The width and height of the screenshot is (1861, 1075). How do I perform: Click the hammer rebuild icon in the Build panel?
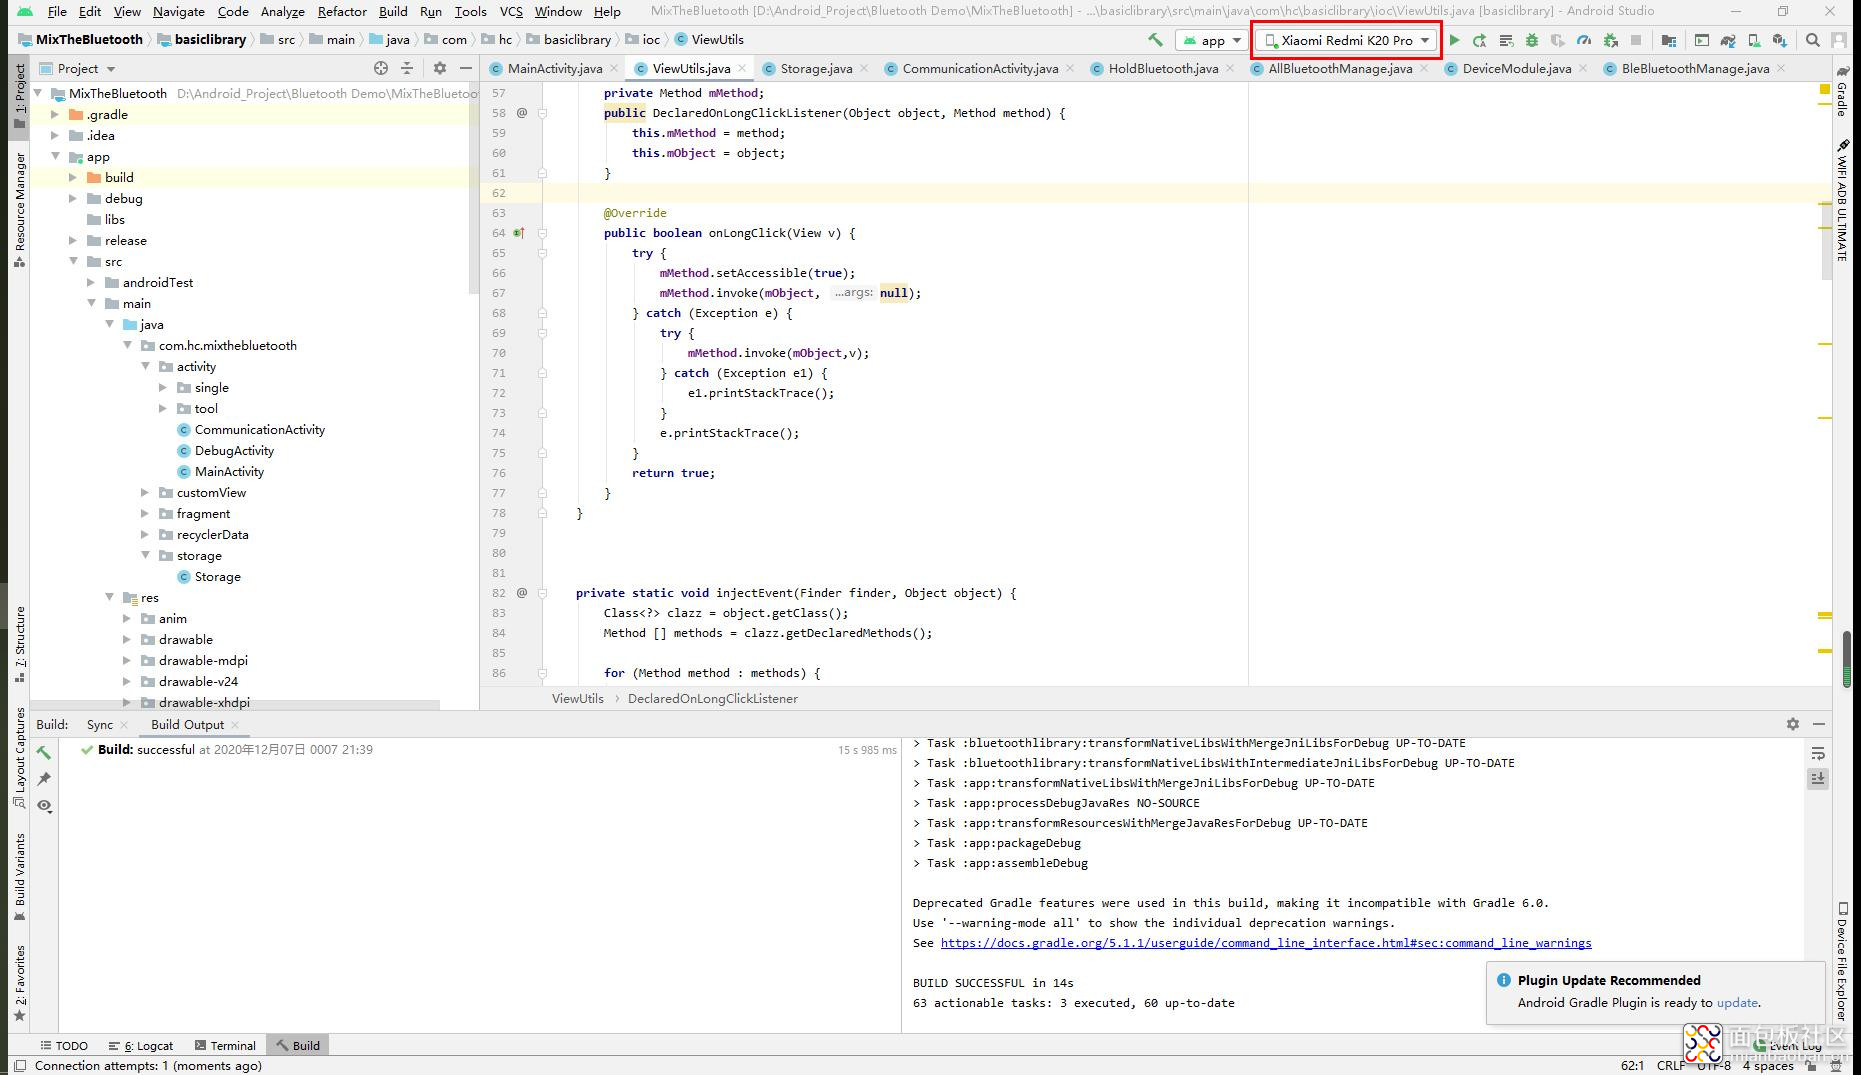tap(44, 752)
